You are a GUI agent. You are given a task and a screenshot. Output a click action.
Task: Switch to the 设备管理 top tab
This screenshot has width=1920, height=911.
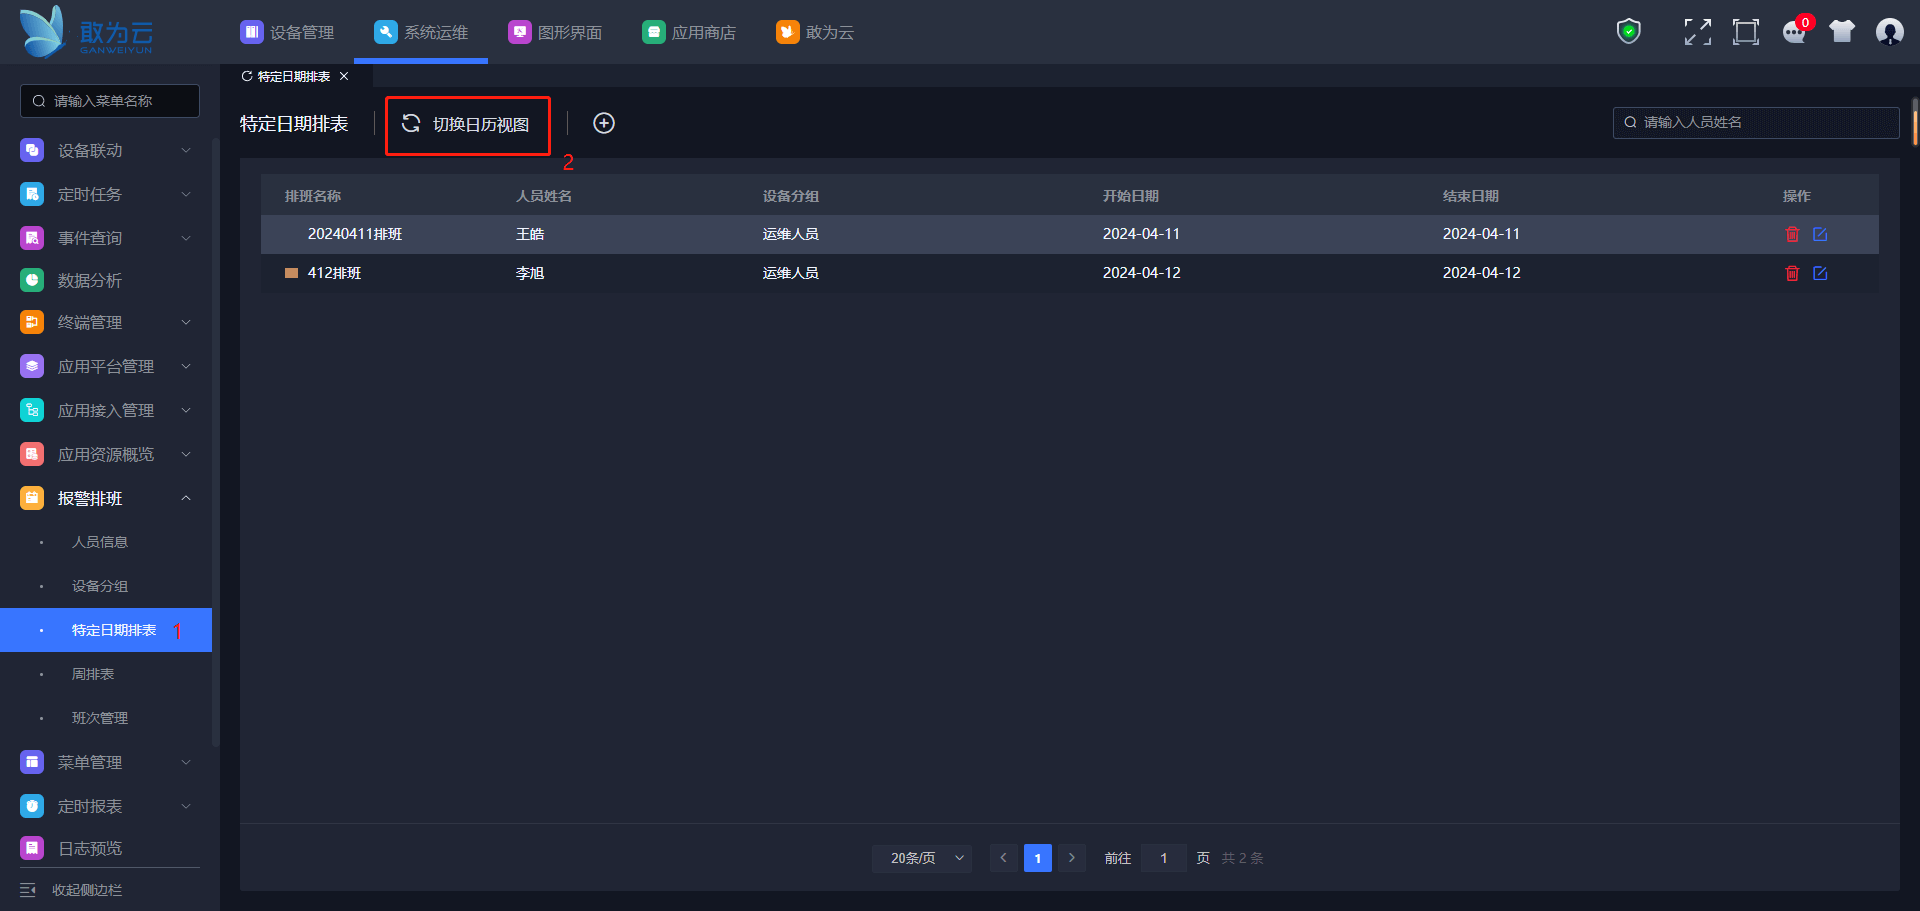(x=287, y=32)
